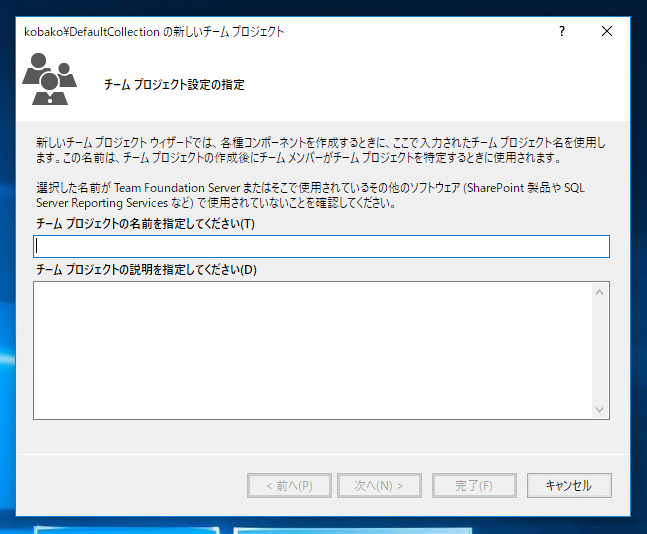The image size is (647, 534).
Task: Close the new team project dialog
Action: coord(607,31)
